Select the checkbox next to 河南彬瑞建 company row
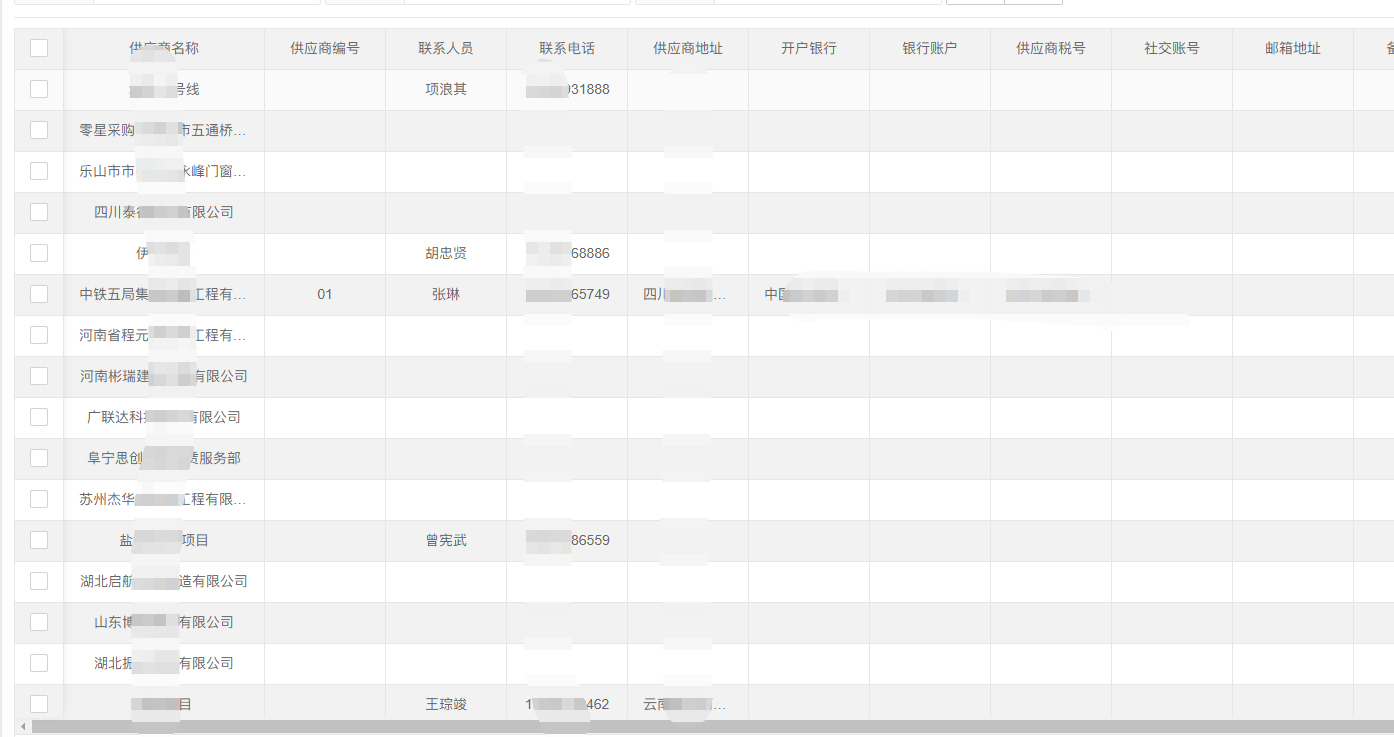1394x737 pixels. click(x=38, y=376)
